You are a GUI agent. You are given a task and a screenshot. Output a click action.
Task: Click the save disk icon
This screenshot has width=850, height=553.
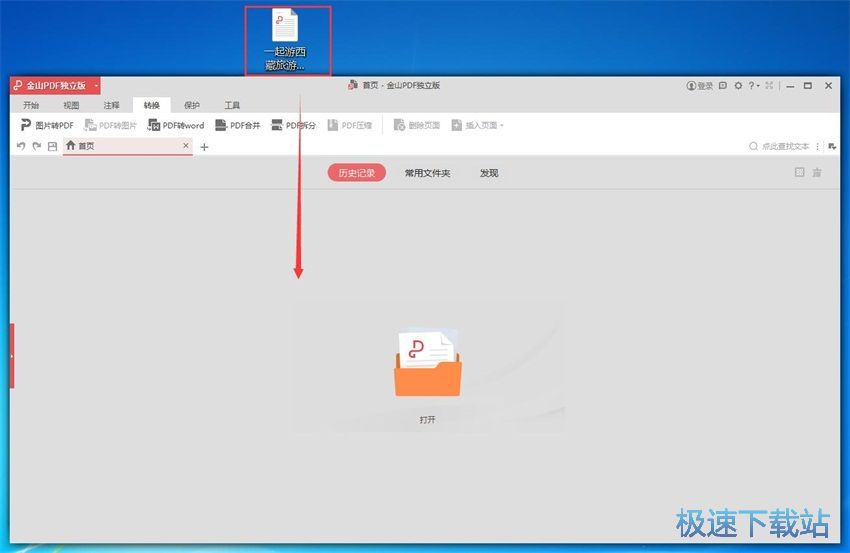coord(53,146)
